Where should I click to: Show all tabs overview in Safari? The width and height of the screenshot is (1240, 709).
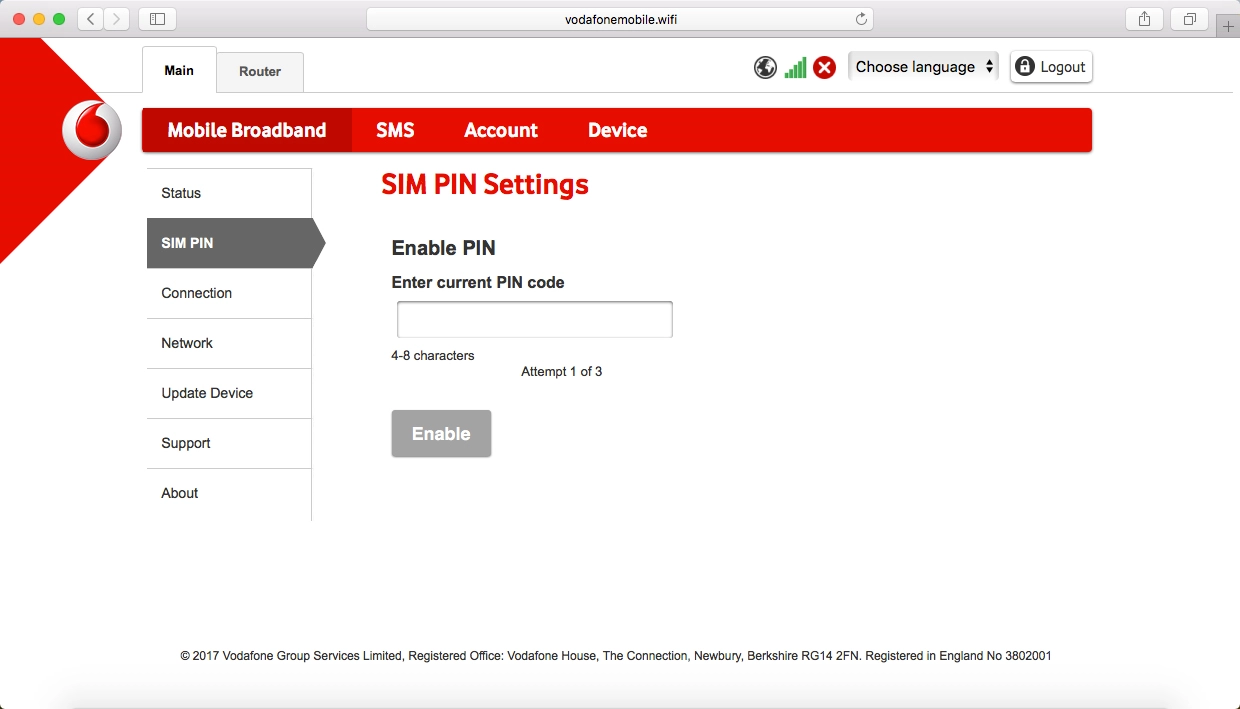1190,19
